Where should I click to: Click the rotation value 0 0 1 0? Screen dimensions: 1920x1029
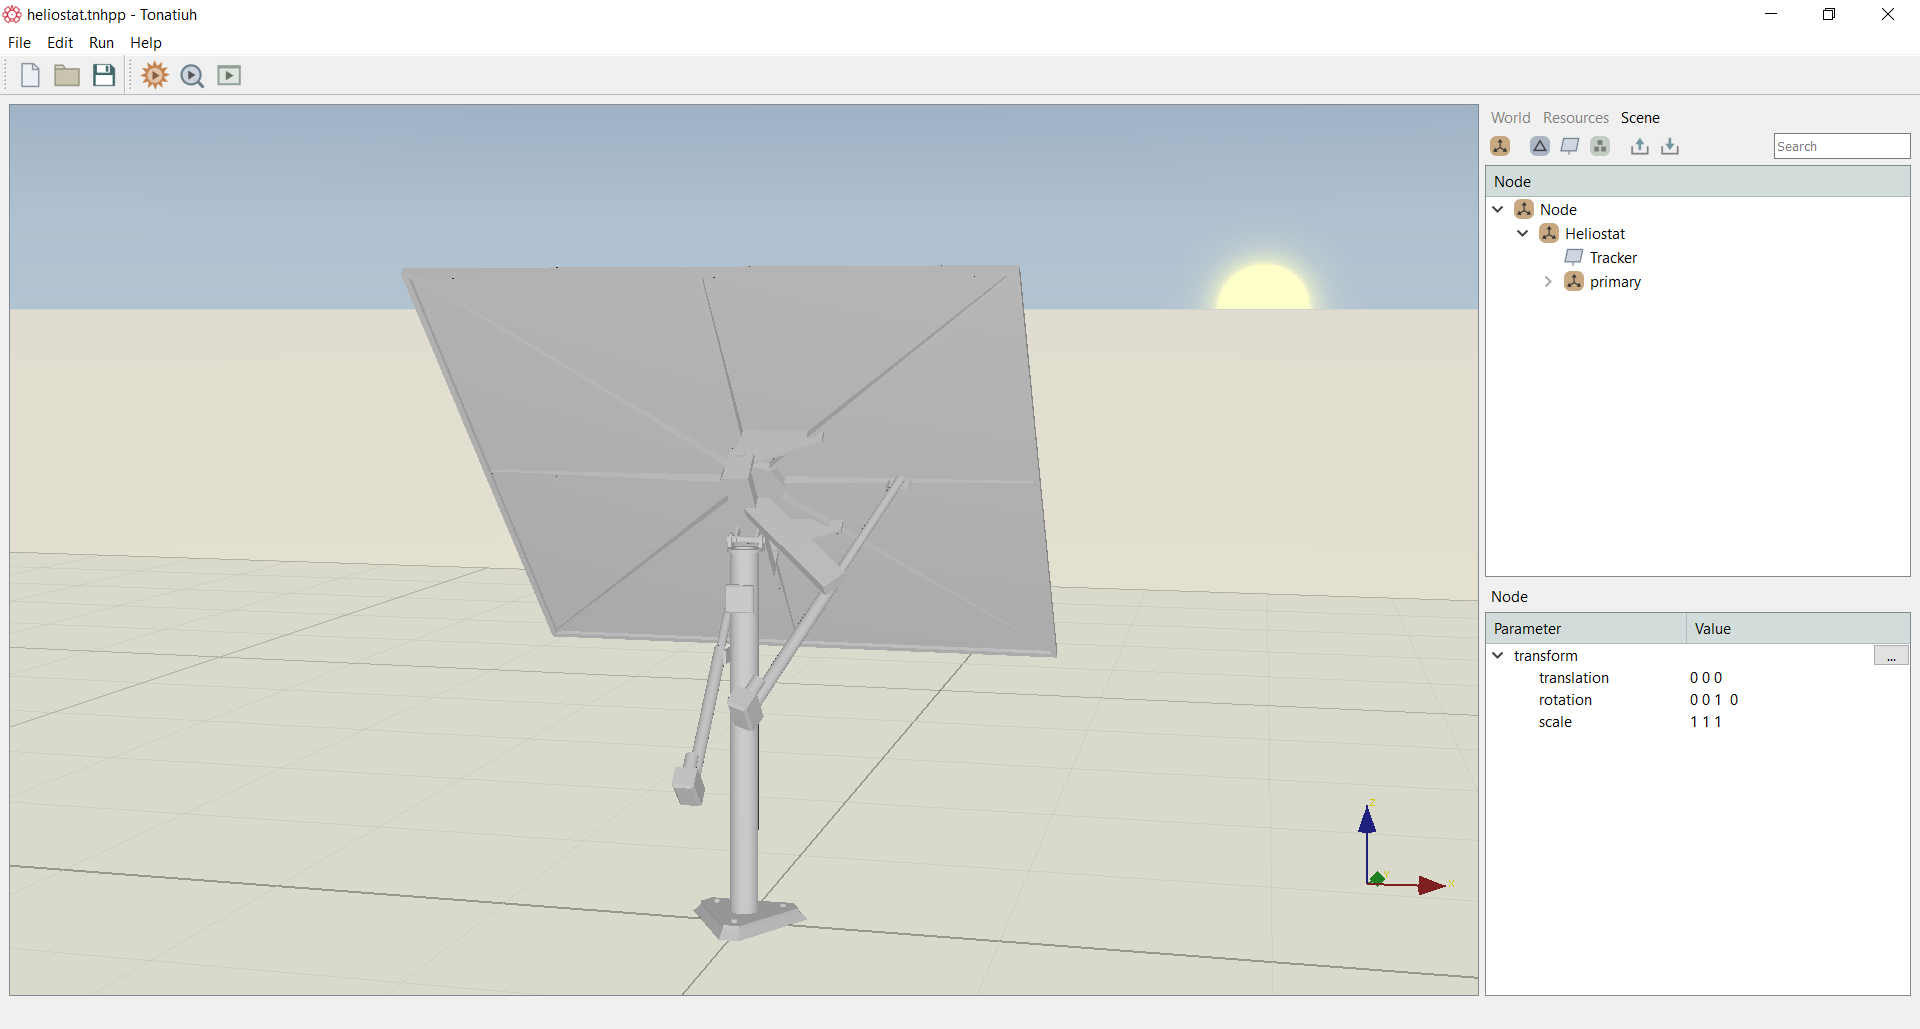point(1714,700)
